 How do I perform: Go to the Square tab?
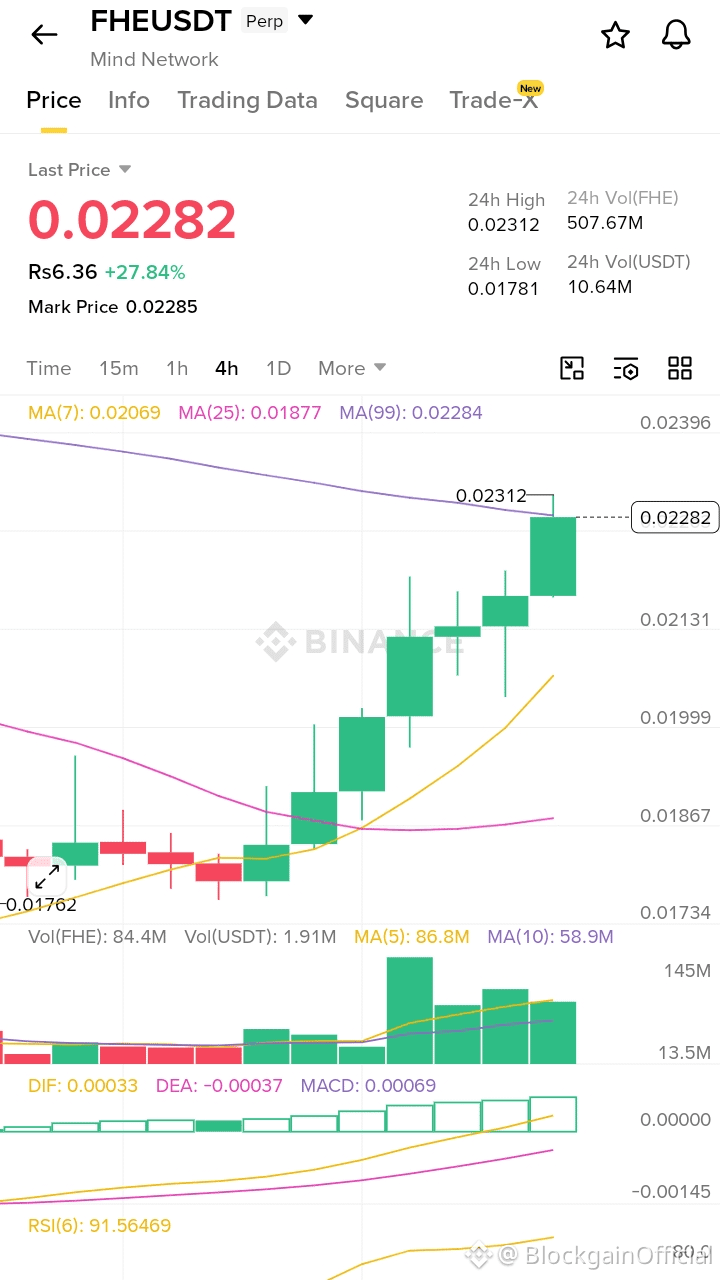tap(384, 100)
